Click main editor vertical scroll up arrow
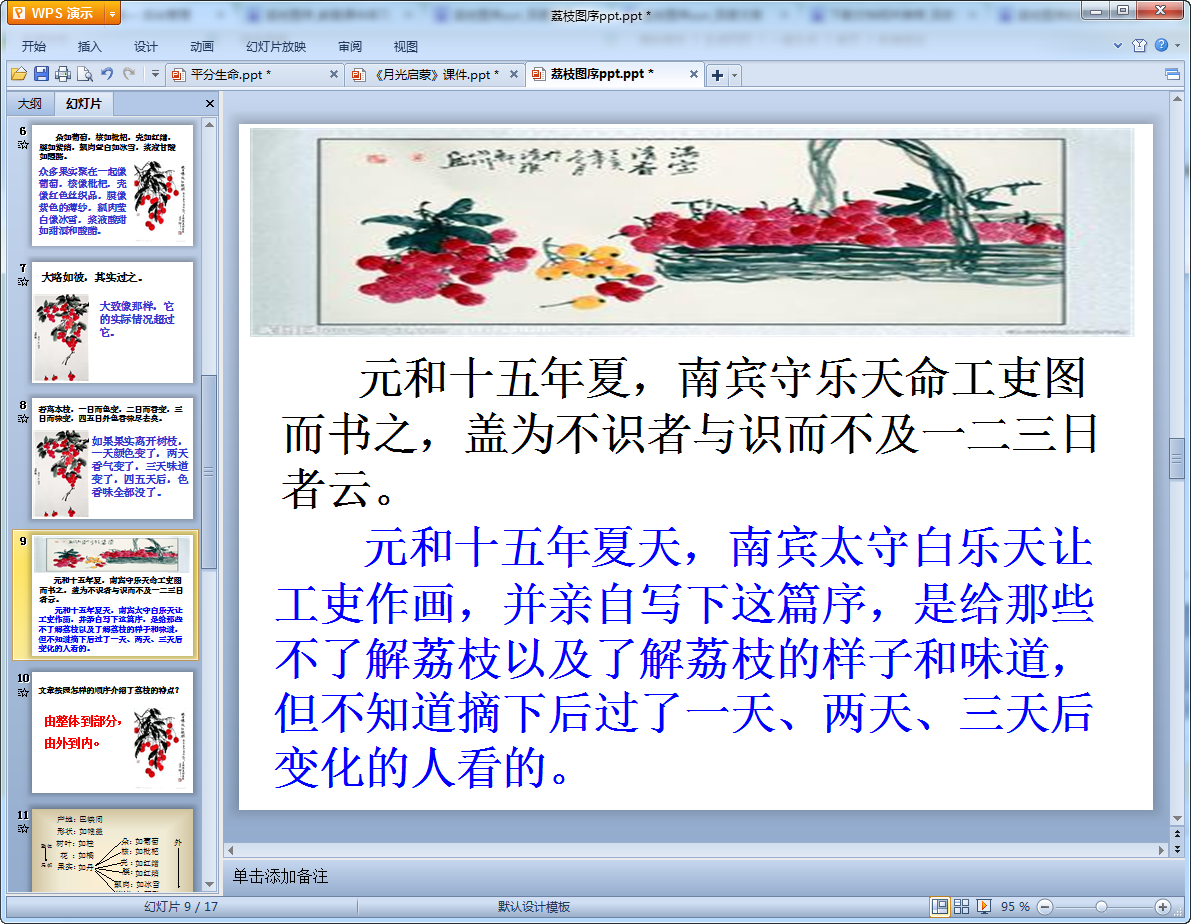 click(1177, 99)
